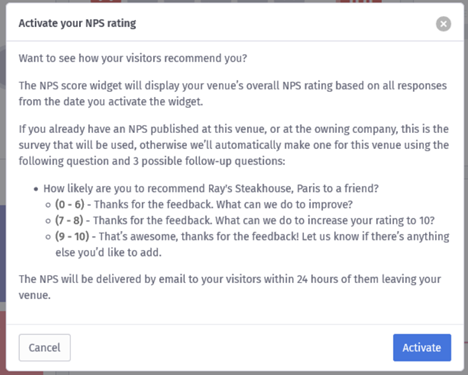468x375 pixels.
Task: Click the 'NPS score widget will display' paragraph
Action: click(233, 93)
